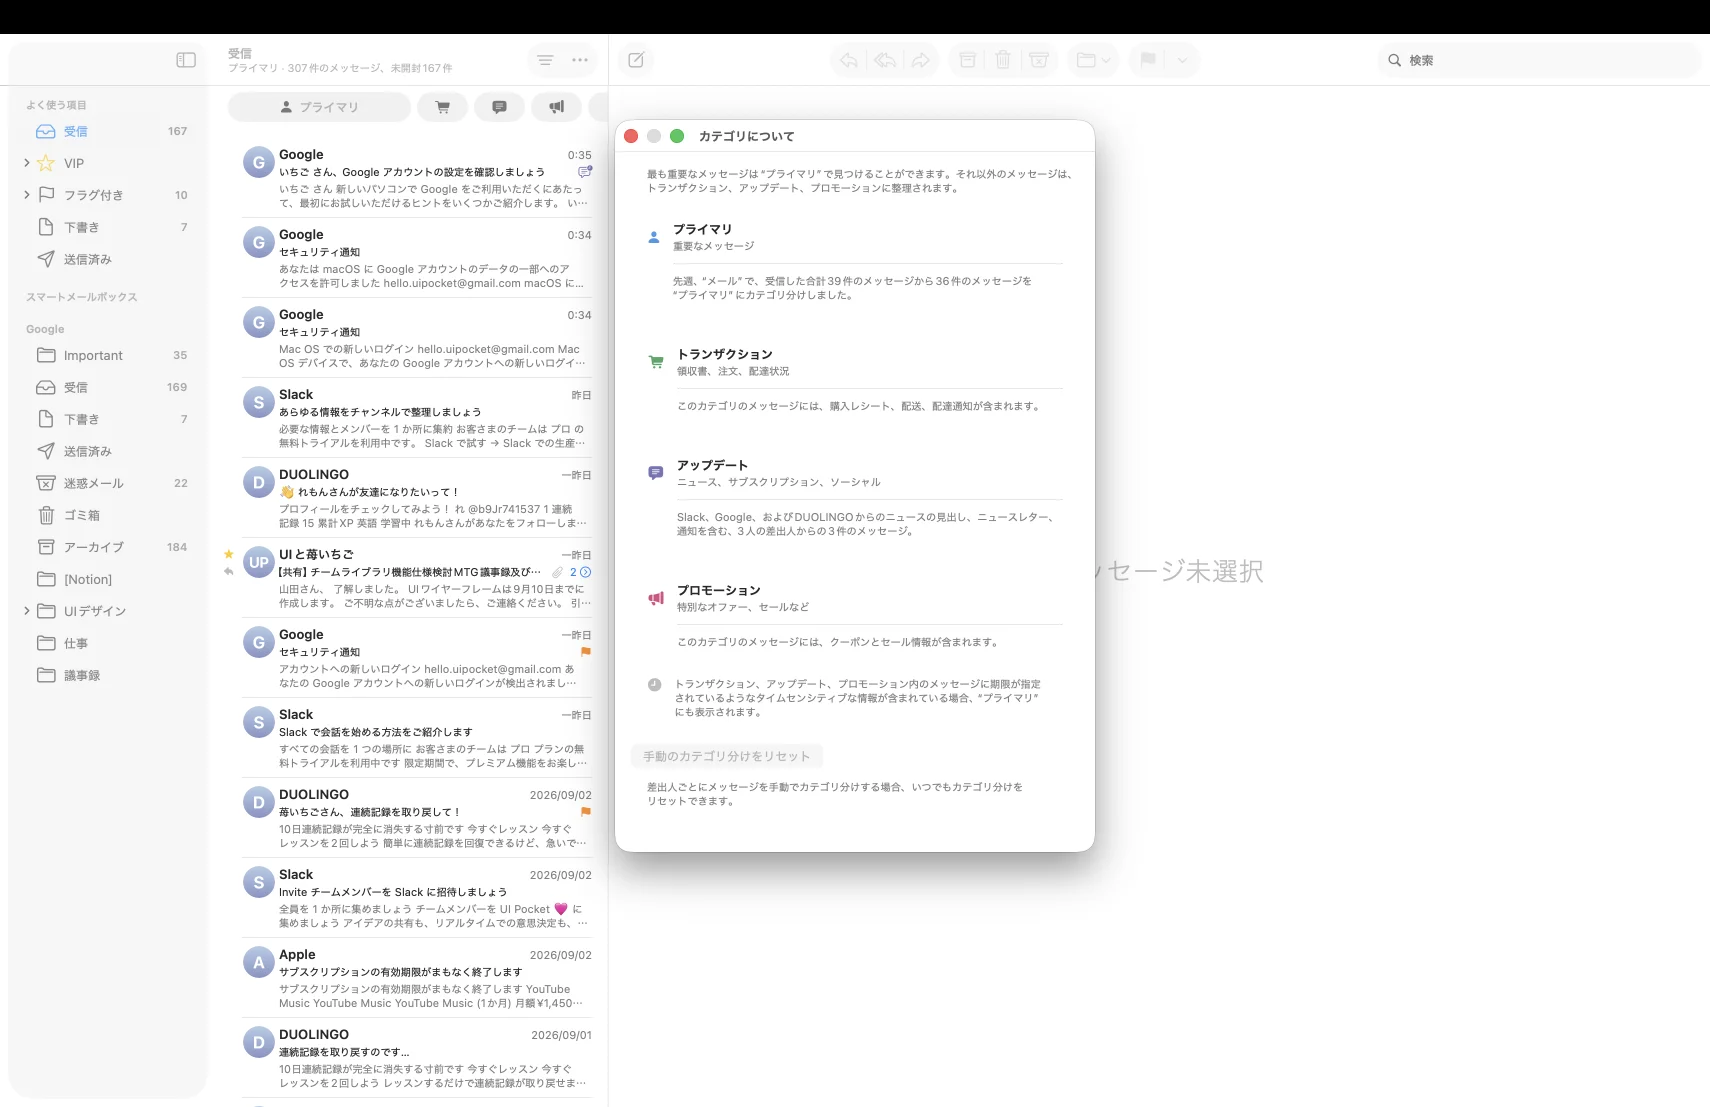Click the フラグ付き flag icon
This screenshot has width=1710, height=1107.
click(46, 195)
